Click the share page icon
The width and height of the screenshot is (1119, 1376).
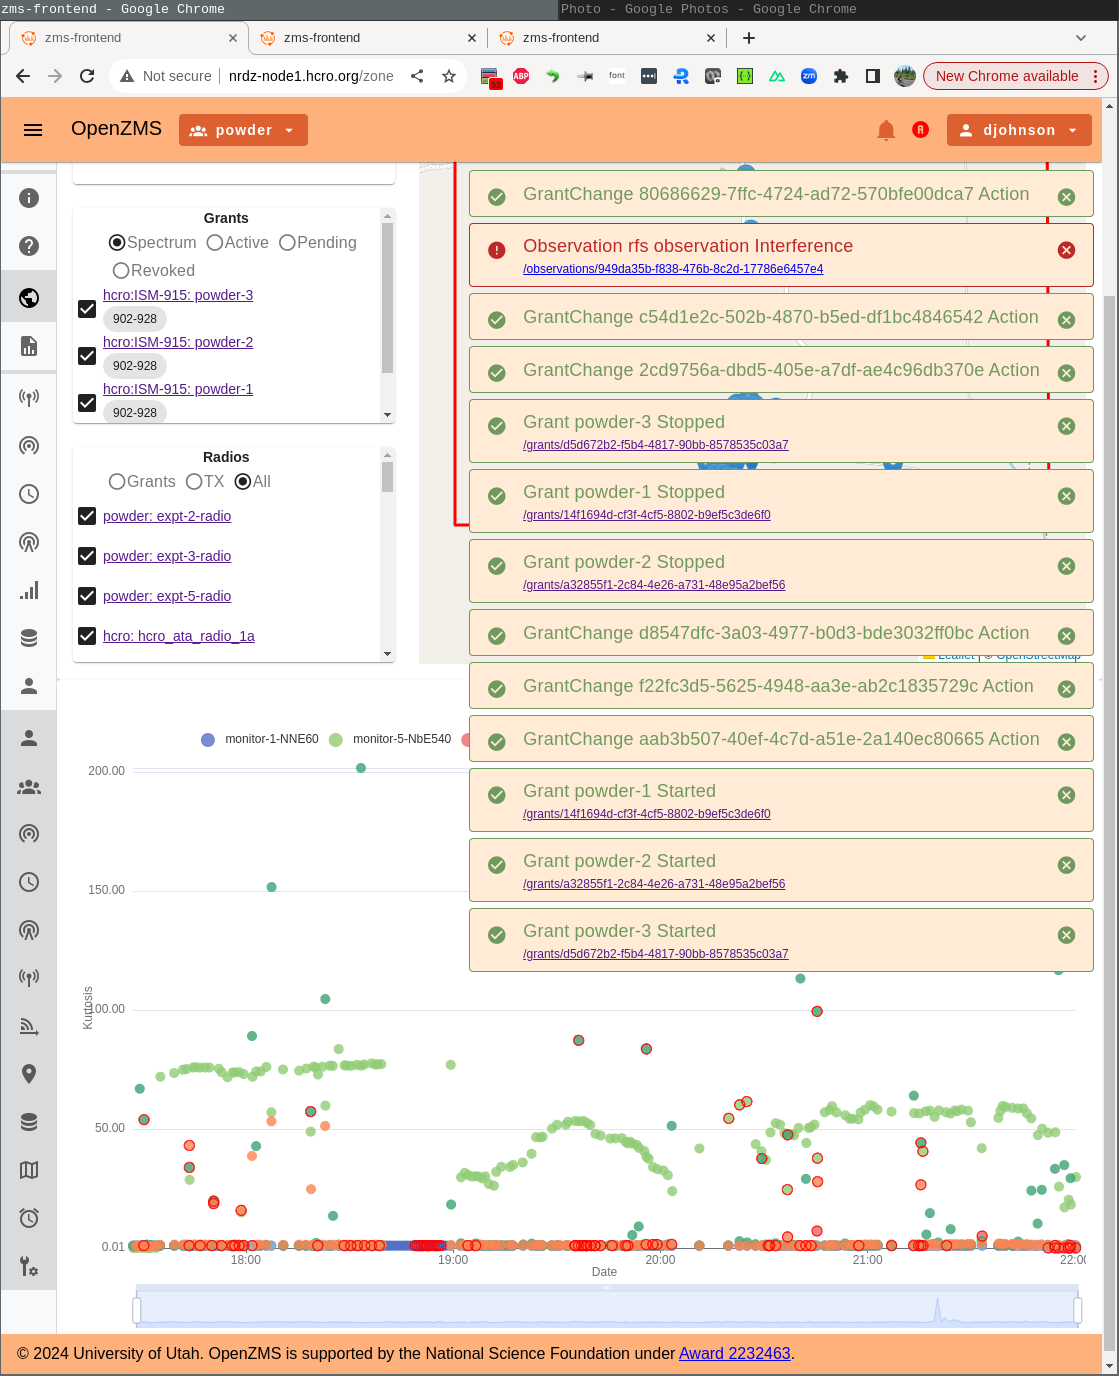click(x=417, y=76)
